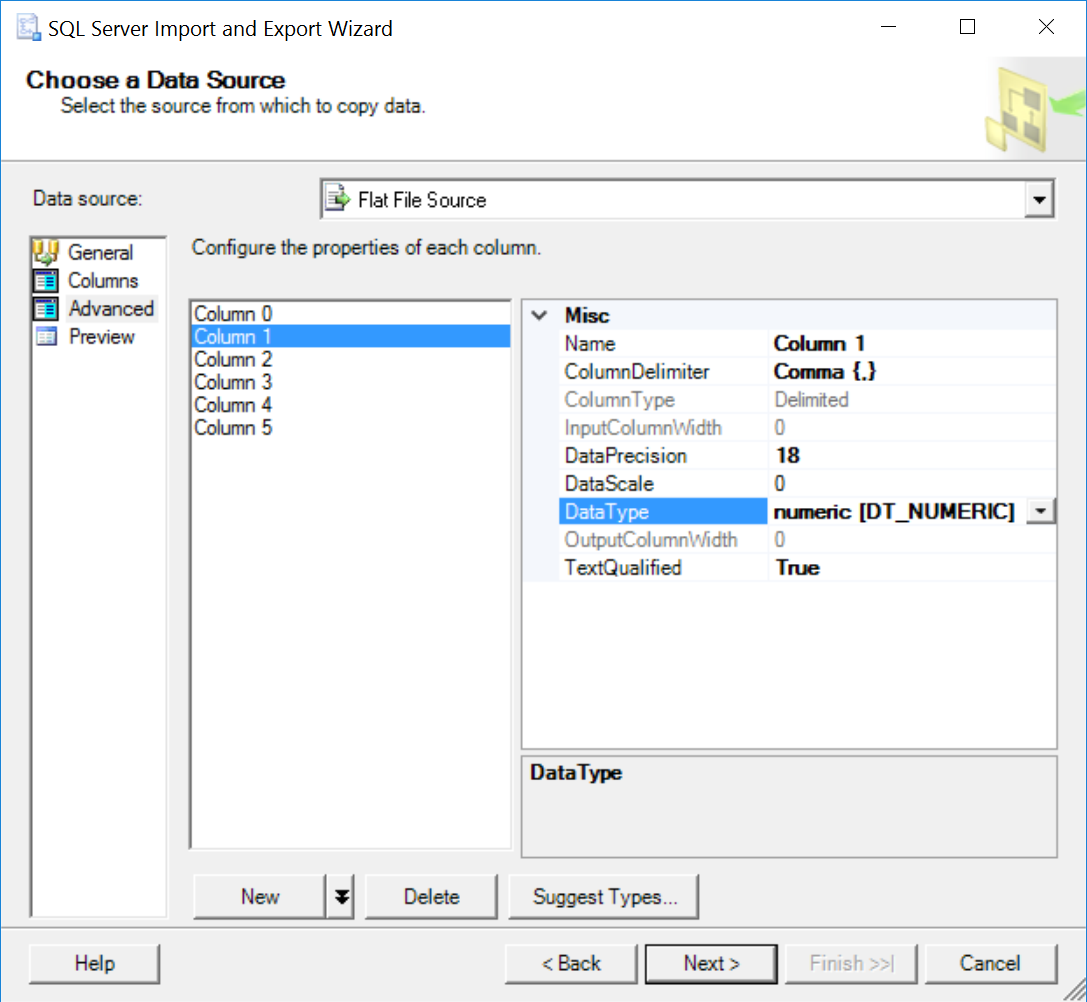Viewport: 1087px width, 1002px height.
Task: Click the General page icon
Action: 47,252
